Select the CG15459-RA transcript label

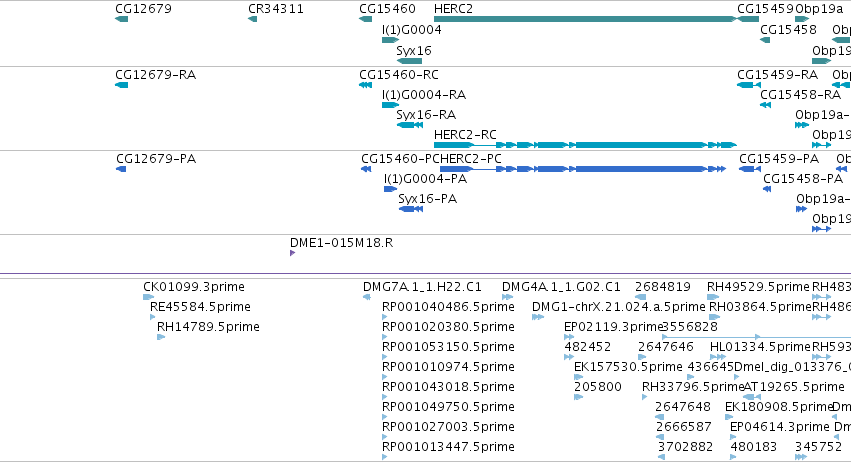[777, 75]
